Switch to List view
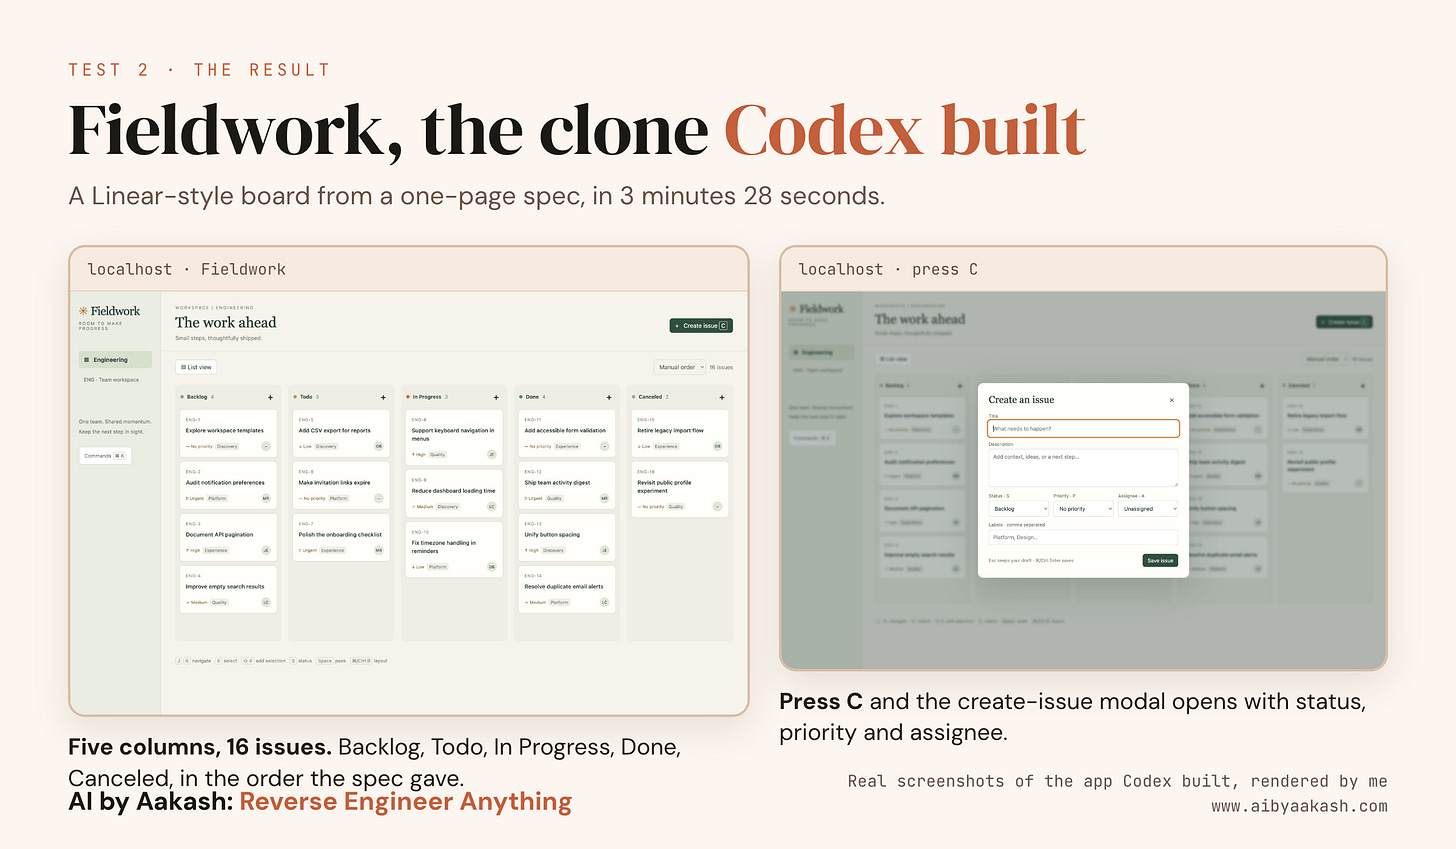Screen dimensions: 1456x849 pos(196,367)
